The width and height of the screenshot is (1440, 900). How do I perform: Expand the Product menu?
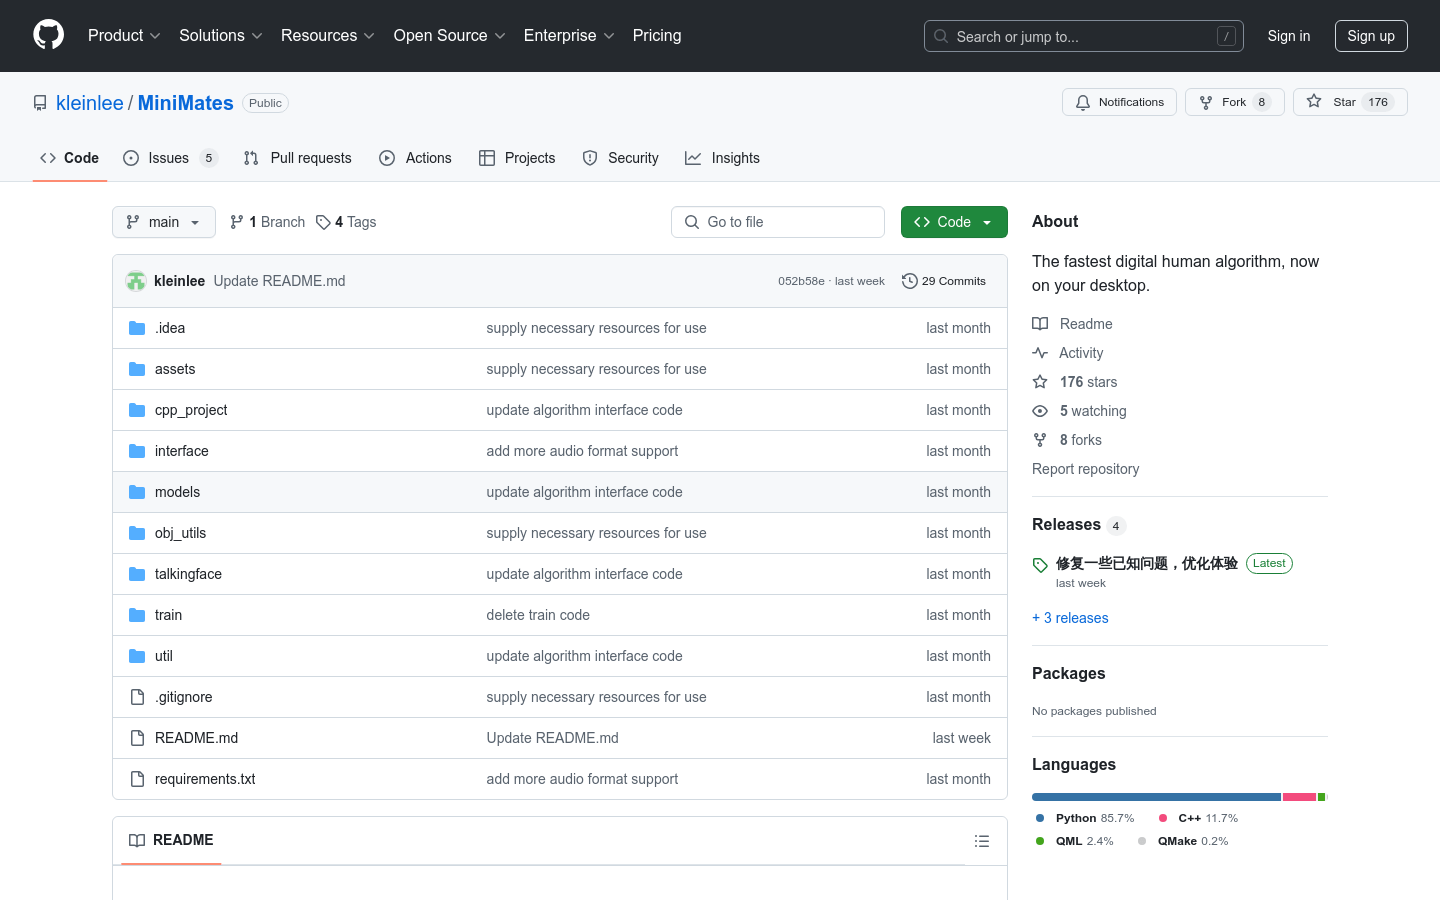tap(124, 35)
